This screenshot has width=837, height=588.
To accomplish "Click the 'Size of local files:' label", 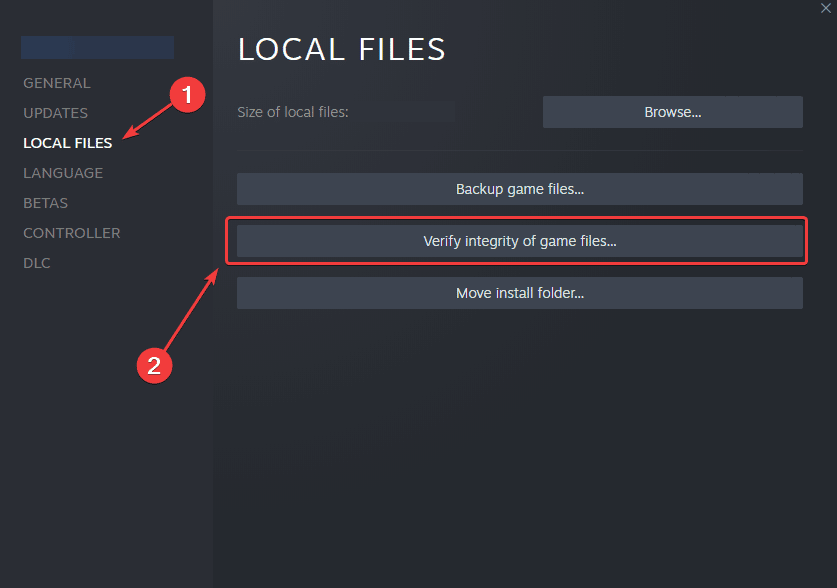I will point(292,112).
